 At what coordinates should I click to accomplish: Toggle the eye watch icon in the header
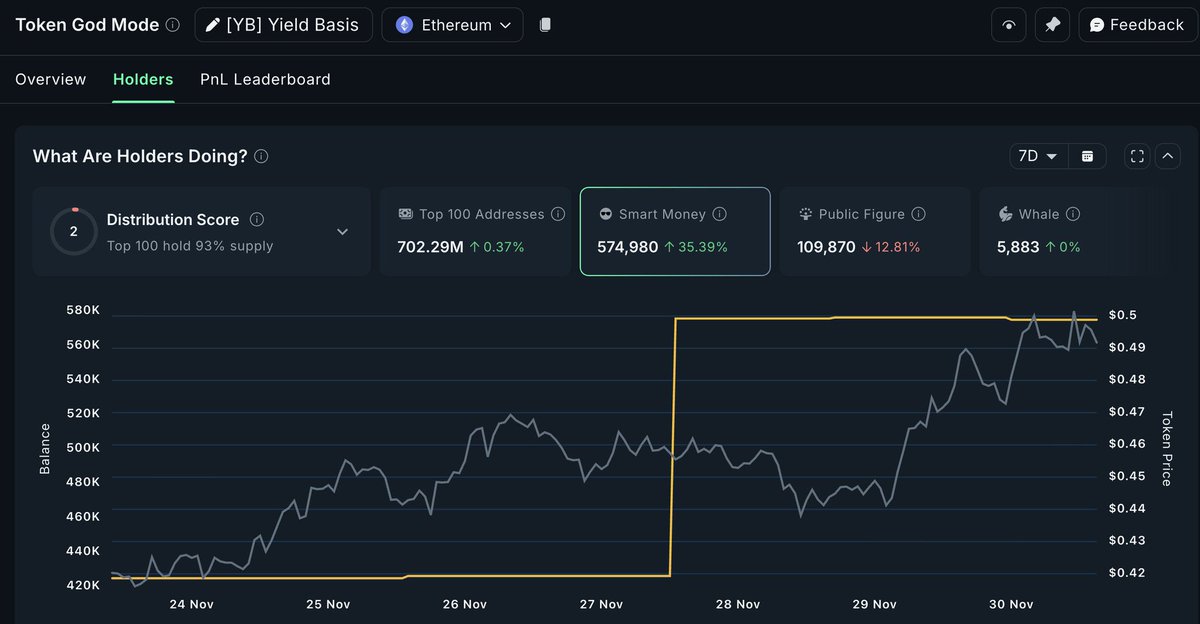(1008, 25)
